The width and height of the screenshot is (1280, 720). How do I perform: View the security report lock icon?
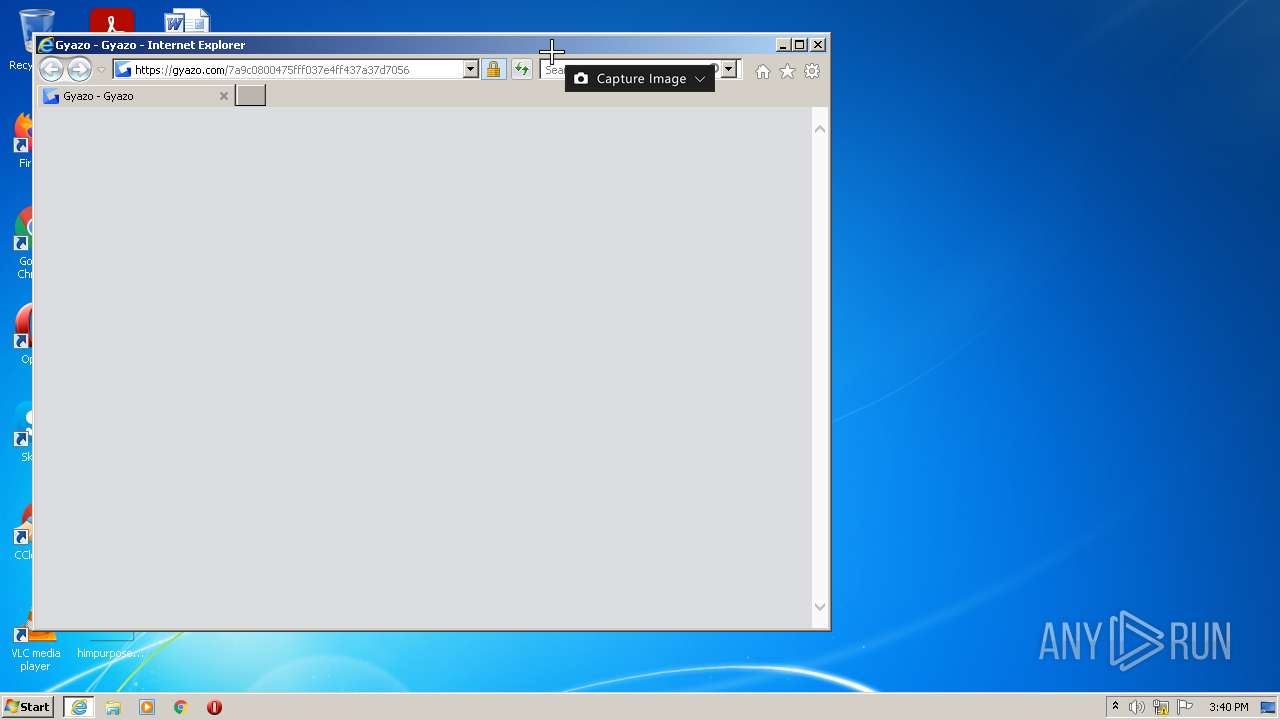coord(493,70)
